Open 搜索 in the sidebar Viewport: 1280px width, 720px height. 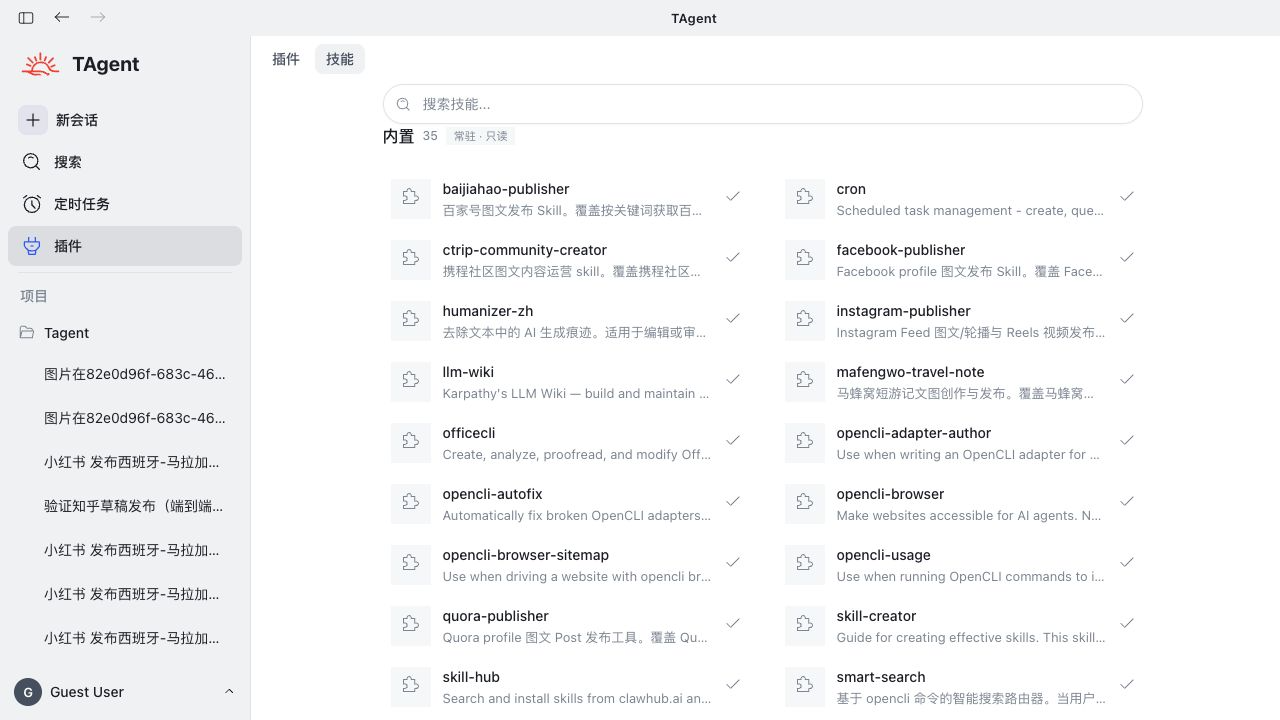point(125,162)
